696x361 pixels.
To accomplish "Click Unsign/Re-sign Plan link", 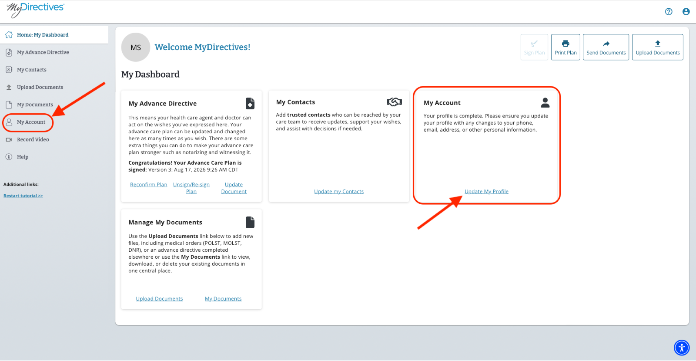I will click(191, 188).
